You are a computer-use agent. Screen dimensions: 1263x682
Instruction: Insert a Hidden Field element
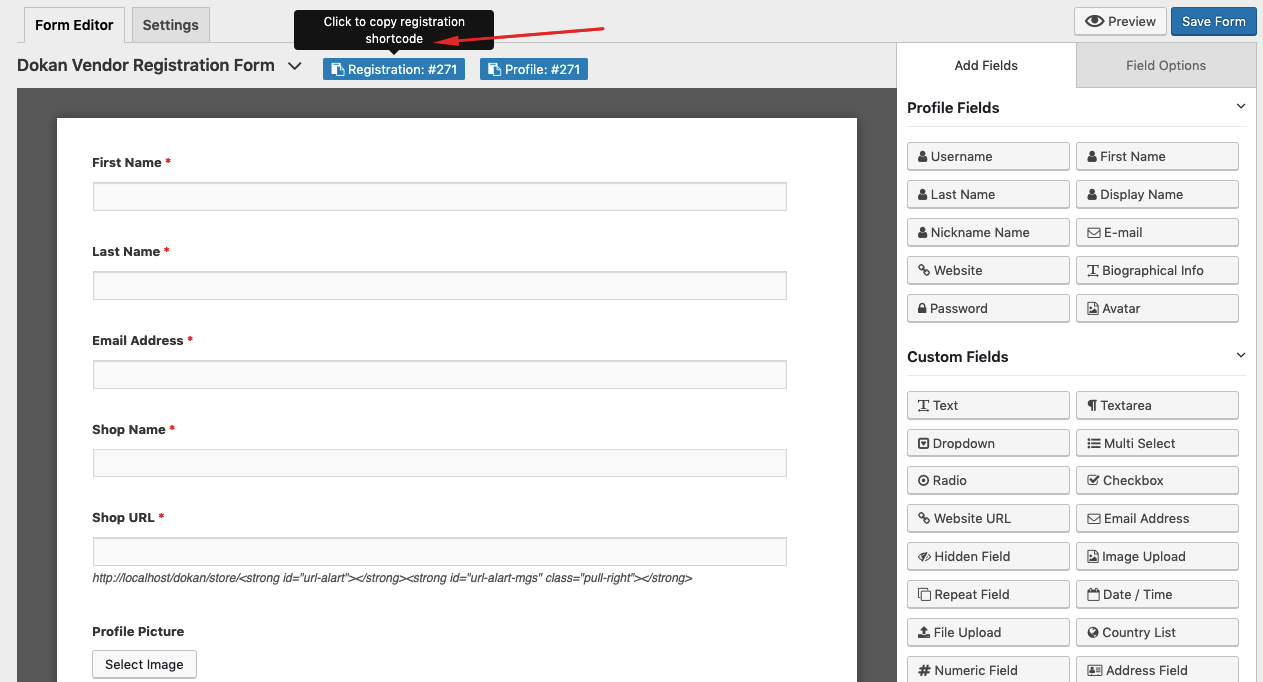[988, 556]
